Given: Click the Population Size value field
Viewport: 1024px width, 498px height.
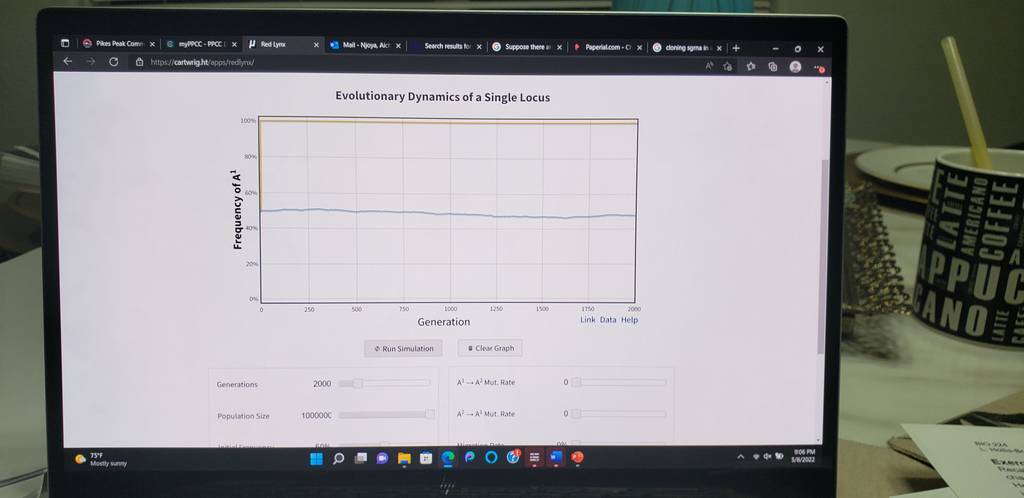Looking at the screenshot, I should coord(317,416).
